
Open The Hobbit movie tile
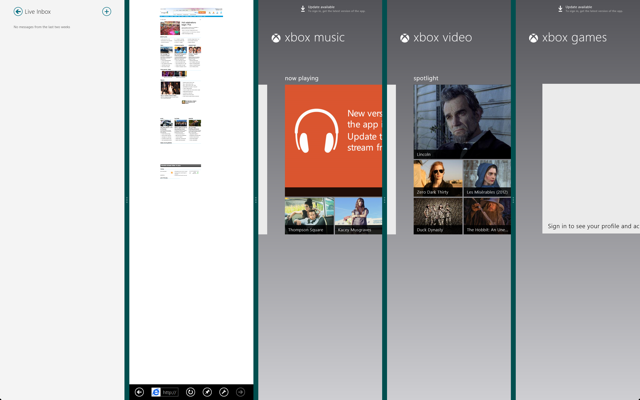coord(487,216)
